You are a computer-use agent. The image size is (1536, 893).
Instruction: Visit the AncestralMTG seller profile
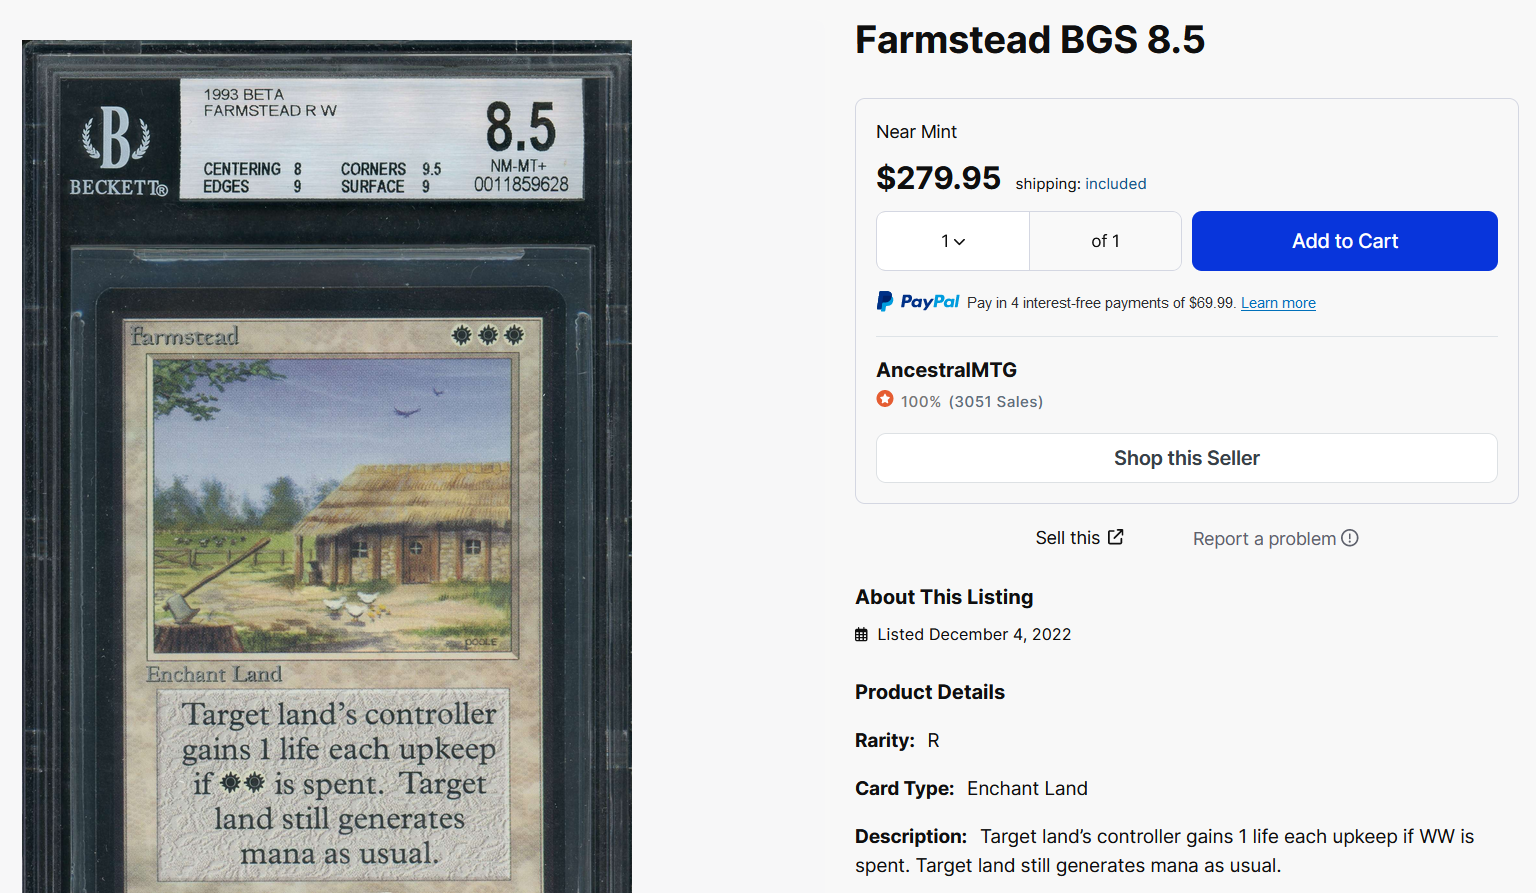coord(946,369)
